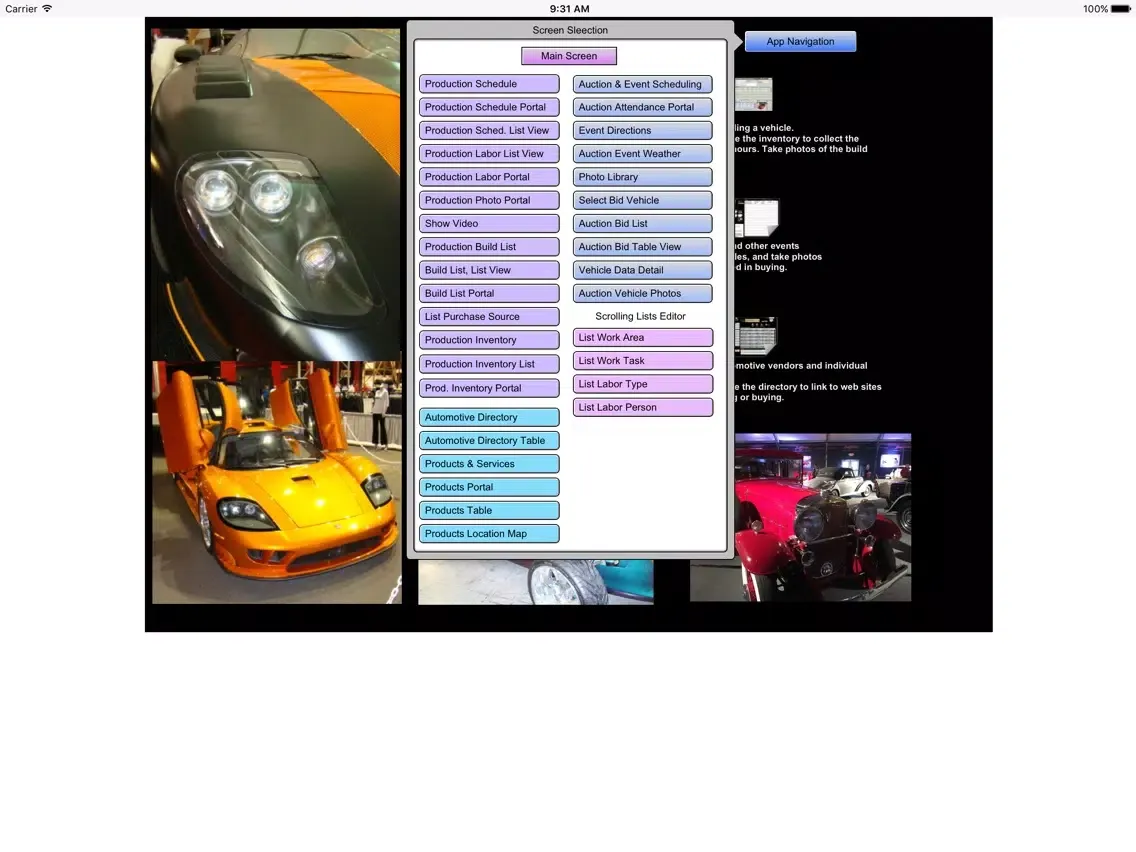Screen dimensions: 1136x852
Task: Go to Production Schedule Portal
Action: (489, 107)
